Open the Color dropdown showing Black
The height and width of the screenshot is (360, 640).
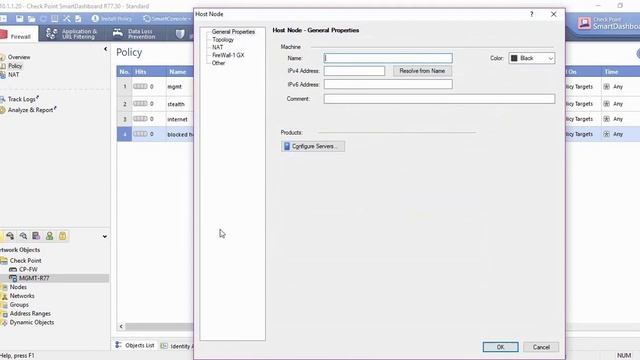pyautogui.click(x=531, y=58)
